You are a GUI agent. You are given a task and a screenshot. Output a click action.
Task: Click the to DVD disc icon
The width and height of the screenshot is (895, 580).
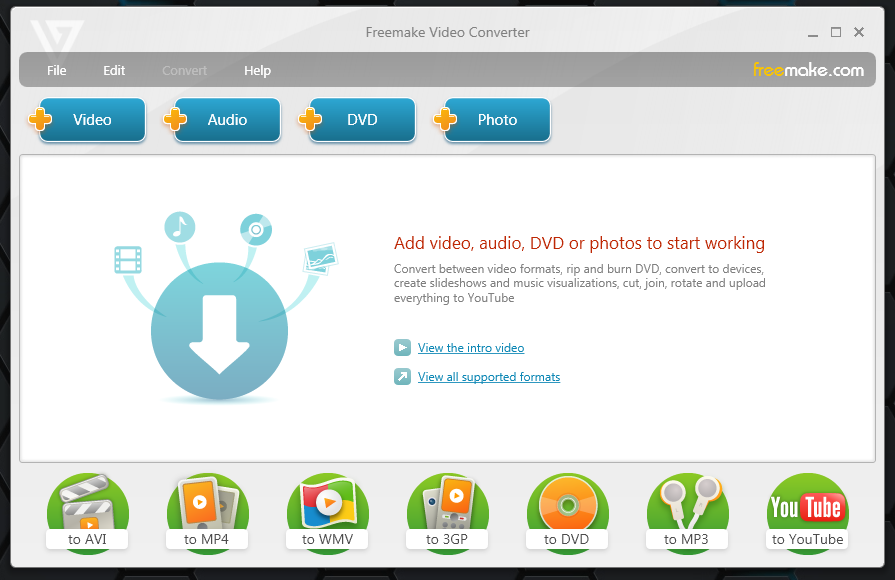[567, 513]
